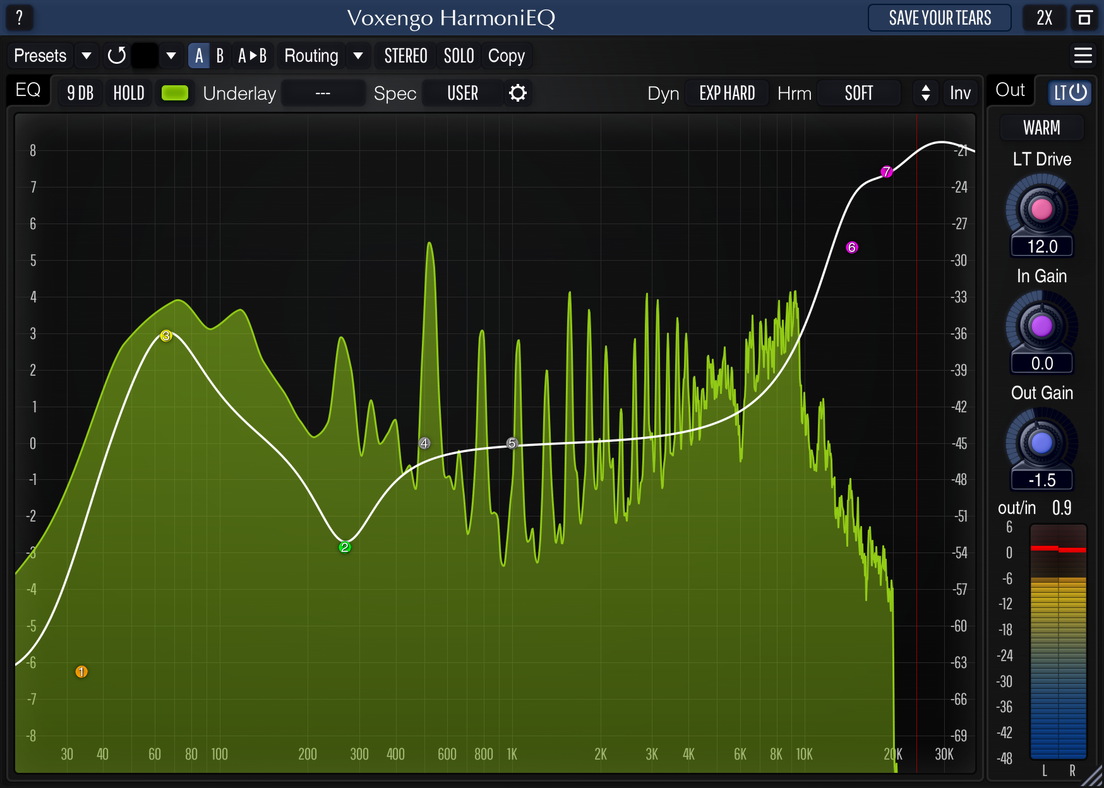Toggle the LT limiter power switch

click(1069, 90)
